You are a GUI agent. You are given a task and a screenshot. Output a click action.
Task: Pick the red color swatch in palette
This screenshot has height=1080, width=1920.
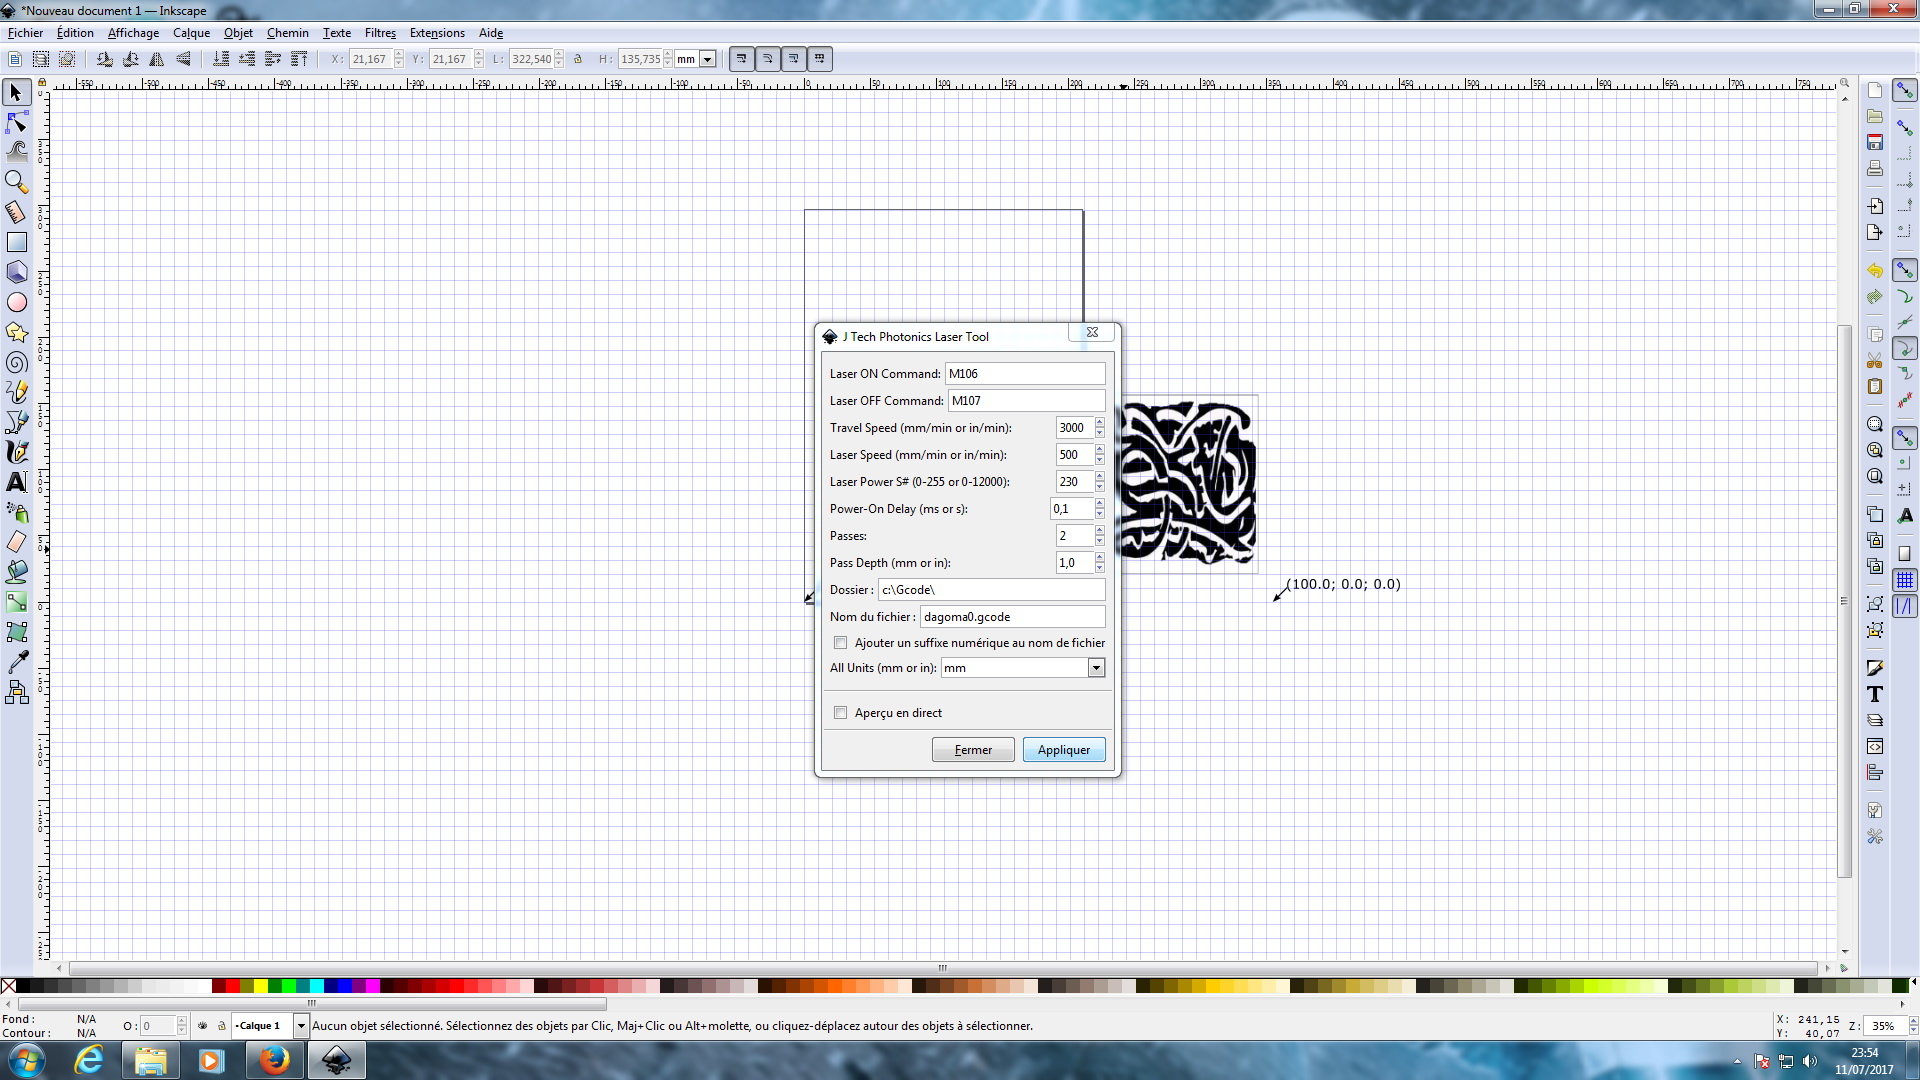click(x=233, y=986)
